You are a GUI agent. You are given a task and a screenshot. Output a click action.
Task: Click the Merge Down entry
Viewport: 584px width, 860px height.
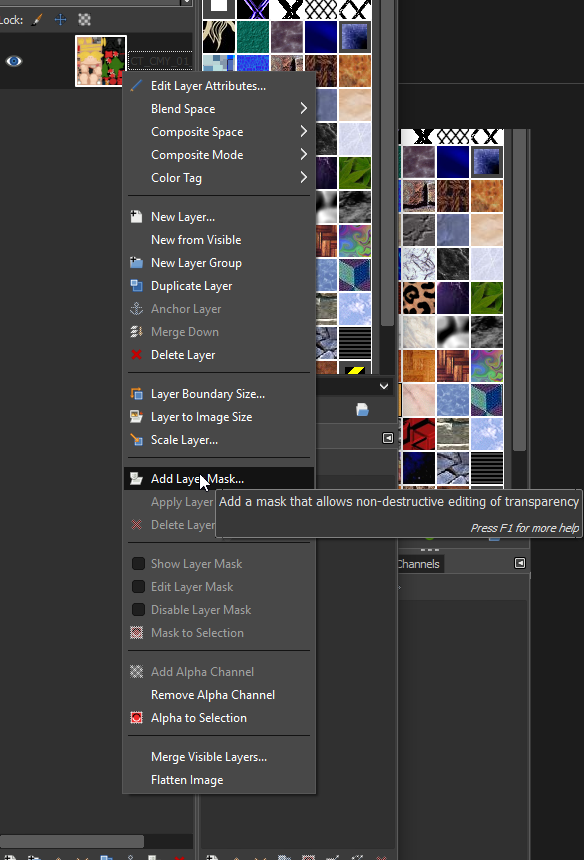click(219, 332)
